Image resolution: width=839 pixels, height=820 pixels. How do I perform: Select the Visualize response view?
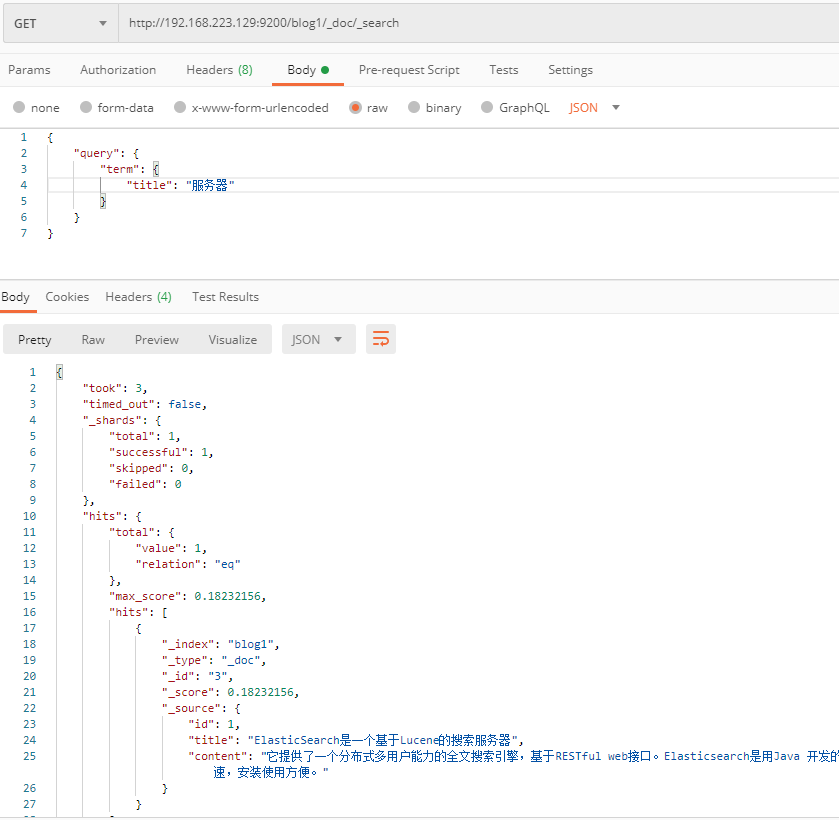pyautogui.click(x=233, y=340)
